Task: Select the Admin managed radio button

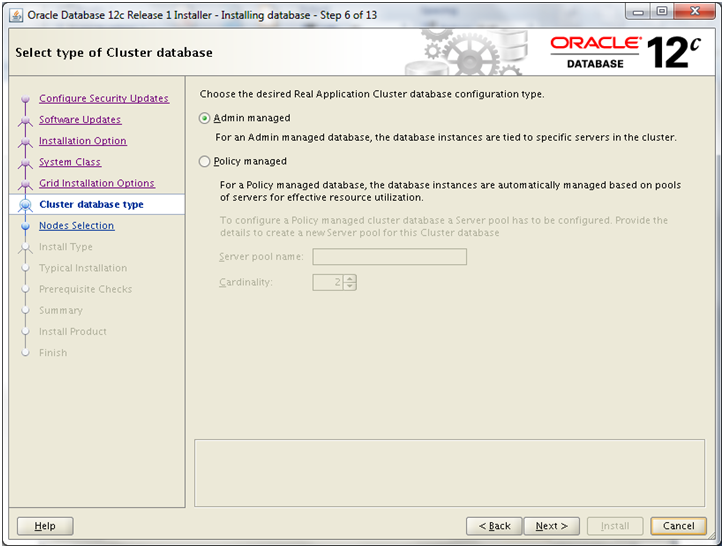Action: click(204, 119)
